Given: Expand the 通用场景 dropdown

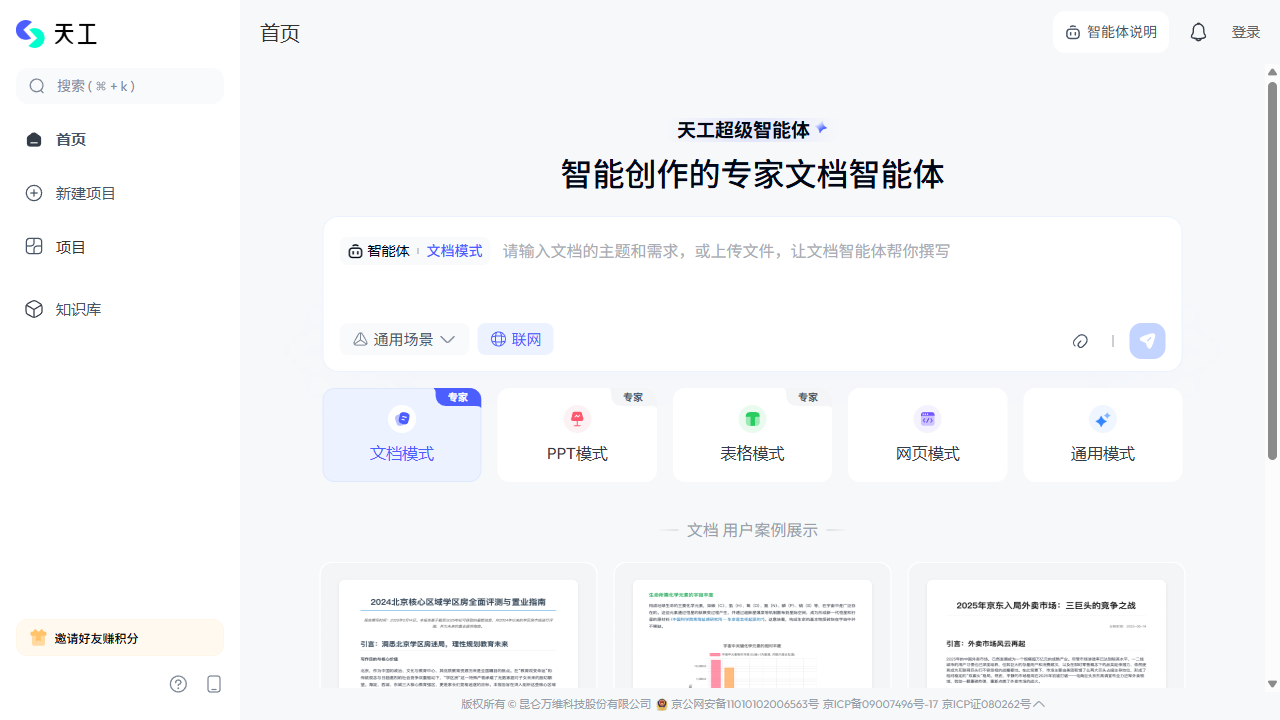Looking at the screenshot, I should tap(404, 340).
